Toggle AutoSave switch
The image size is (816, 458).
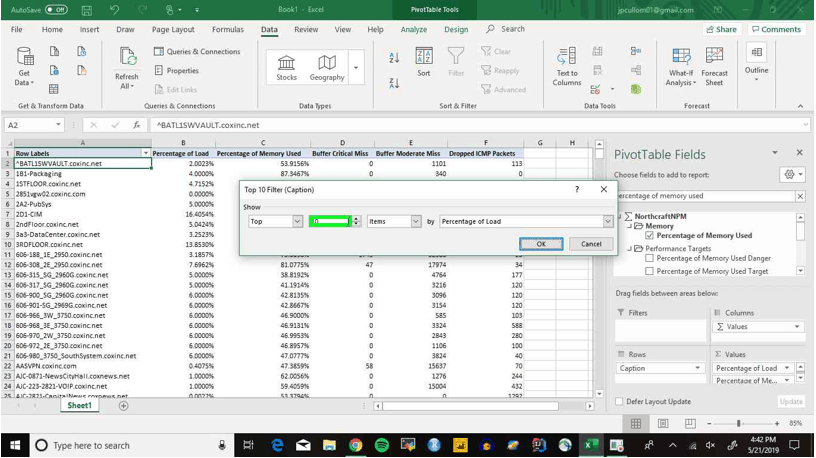click(56, 10)
